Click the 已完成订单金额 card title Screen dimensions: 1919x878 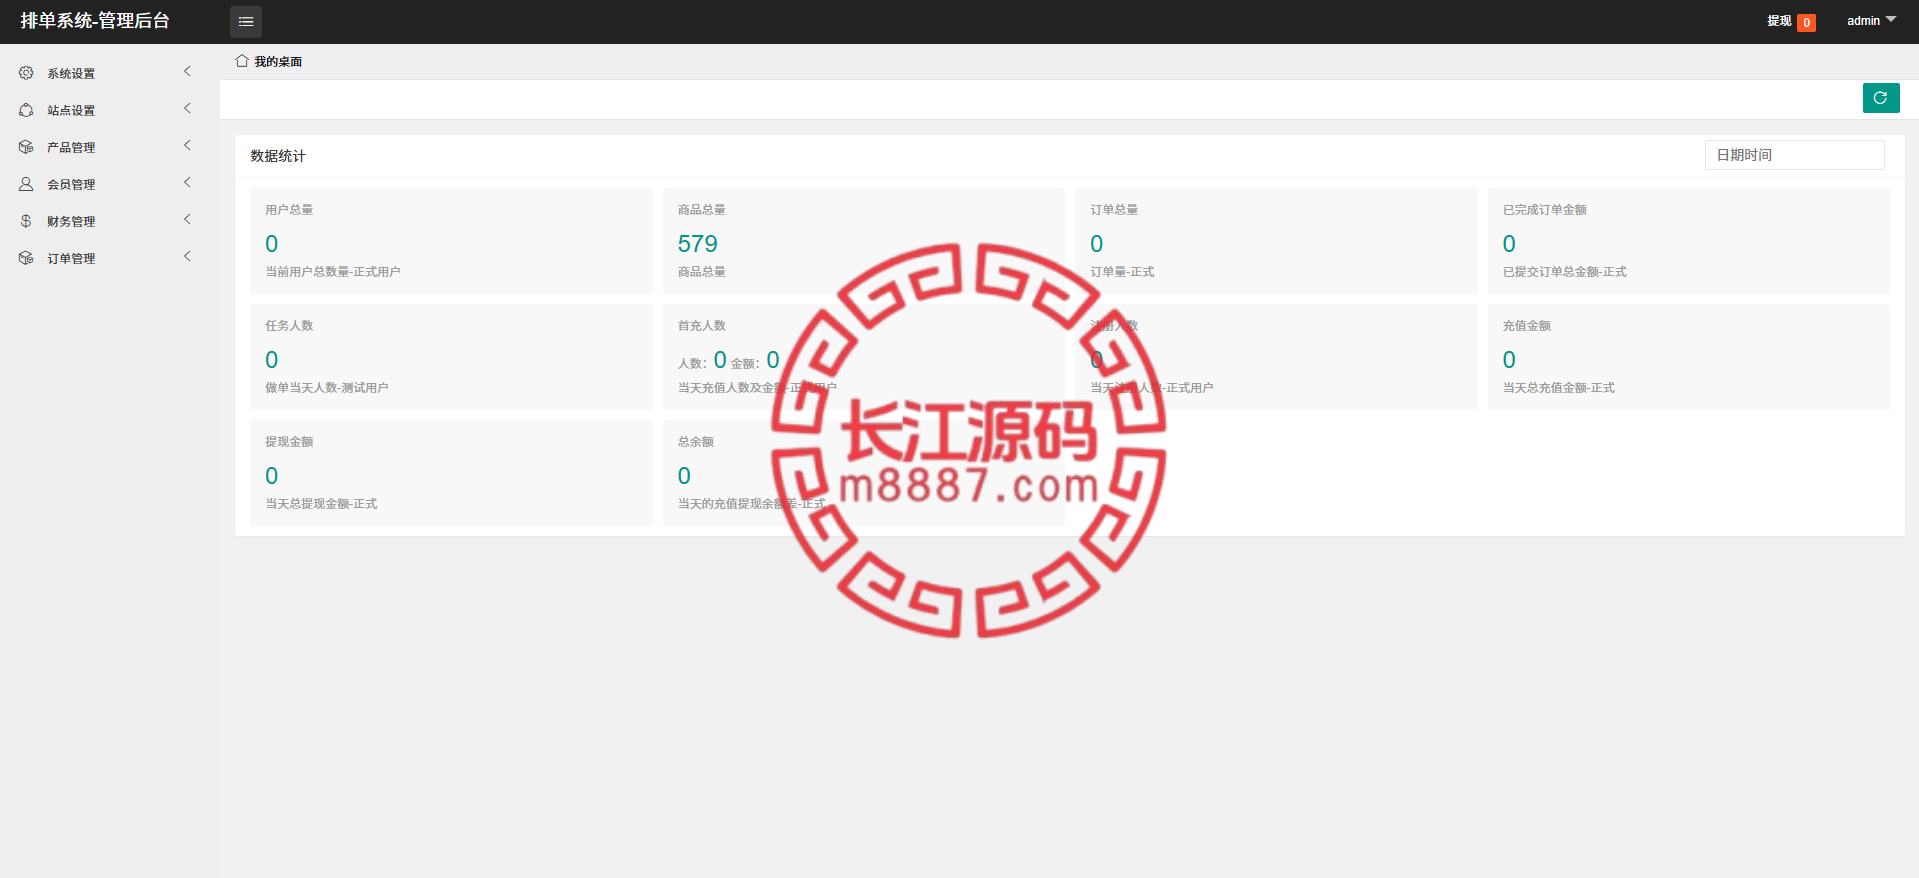(x=1545, y=210)
